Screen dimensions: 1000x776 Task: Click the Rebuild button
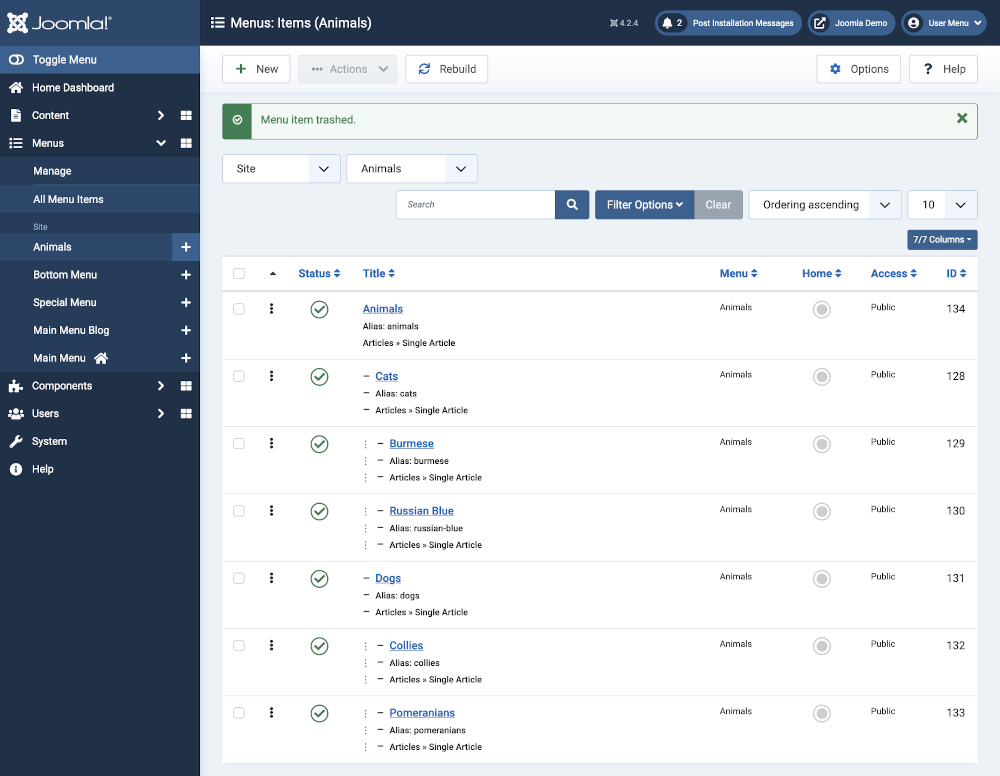click(x=446, y=69)
